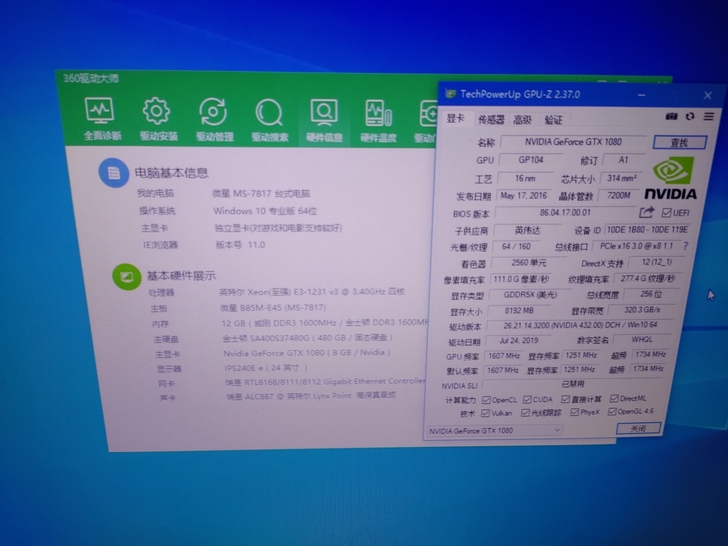This screenshot has width=728, height=546.
Task: Select 硬件信息 toolbar icon
Action: pyautogui.click(x=324, y=121)
